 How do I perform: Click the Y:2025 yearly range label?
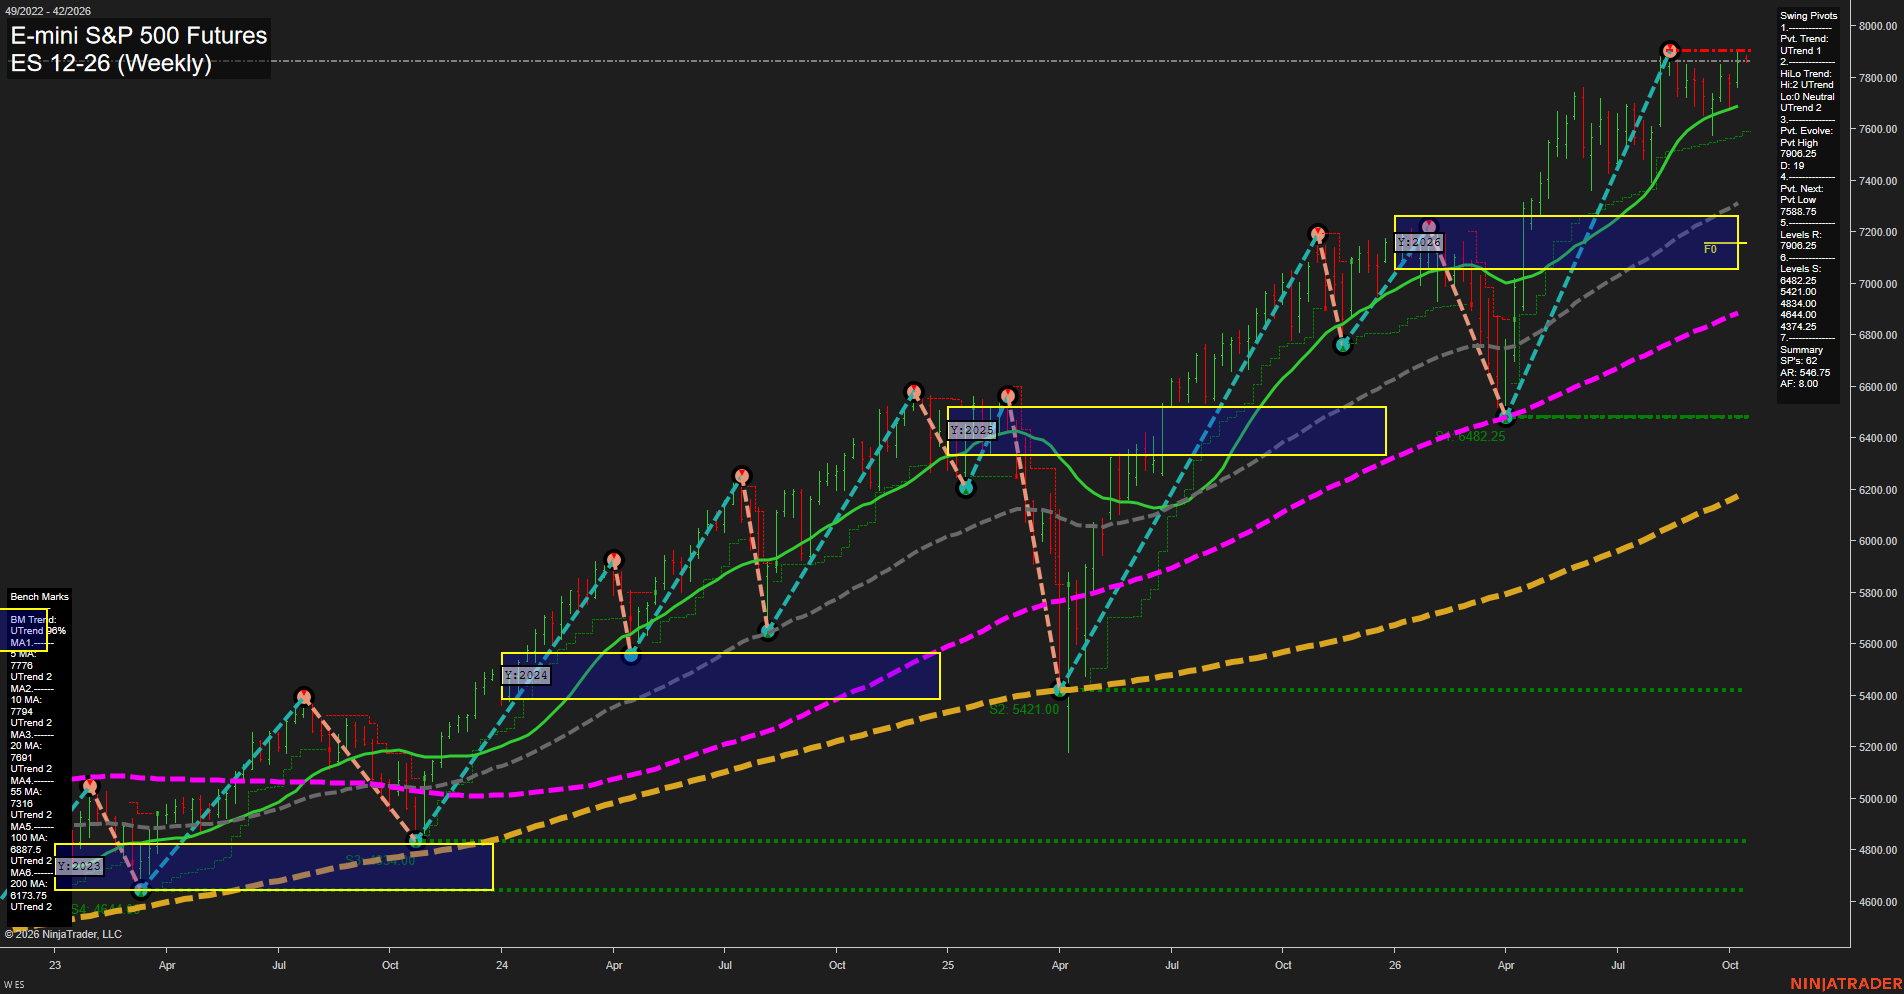tap(972, 430)
